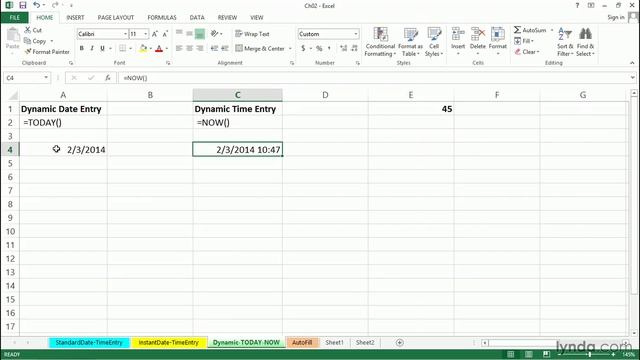Viewport: 640px width, 360px height.
Task: Click Insert Function fx icon
Action: click(x=108, y=78)
